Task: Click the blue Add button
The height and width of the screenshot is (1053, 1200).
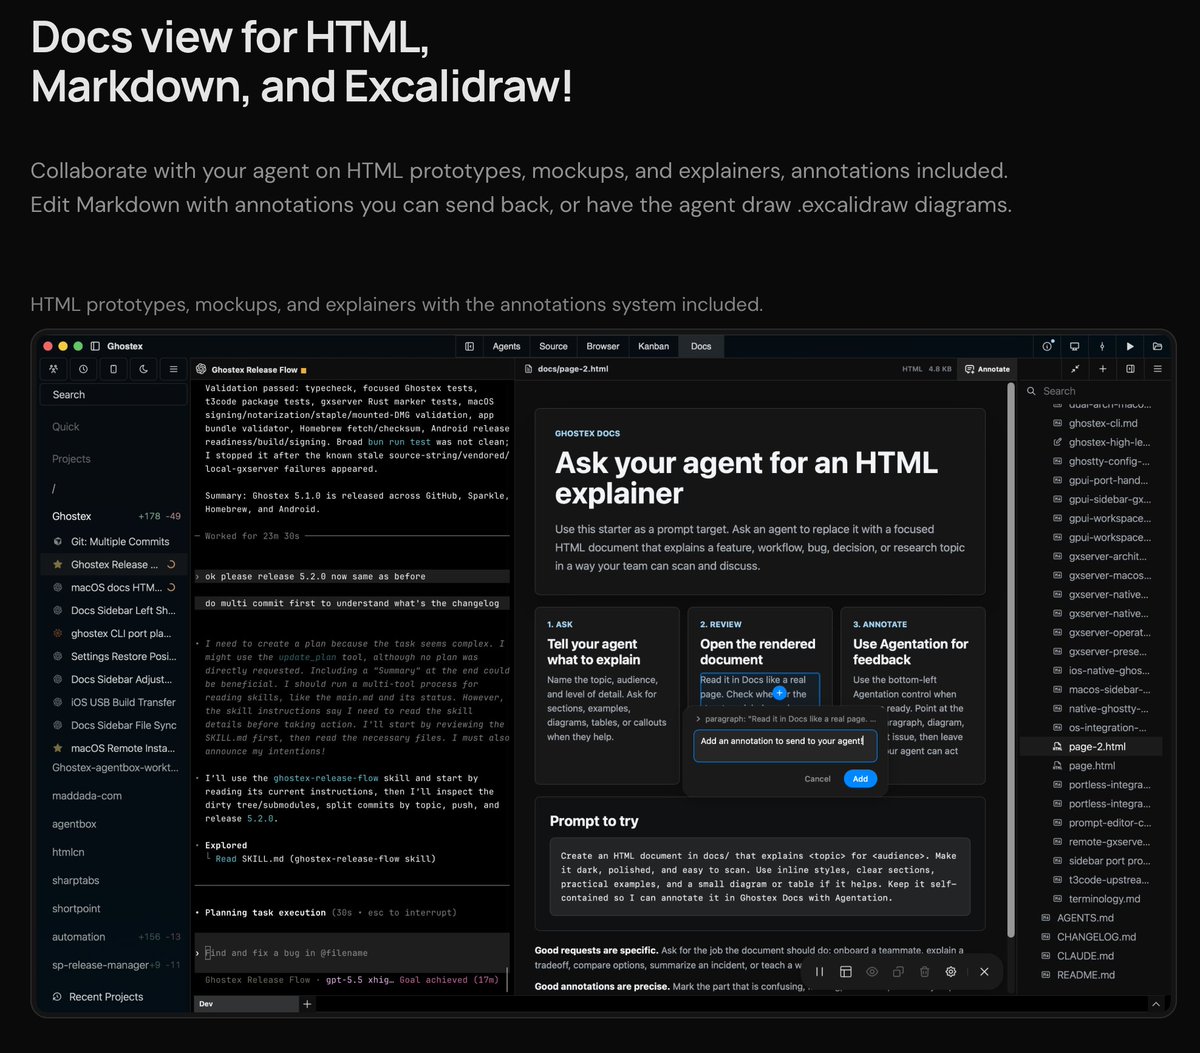Action: 860,779
